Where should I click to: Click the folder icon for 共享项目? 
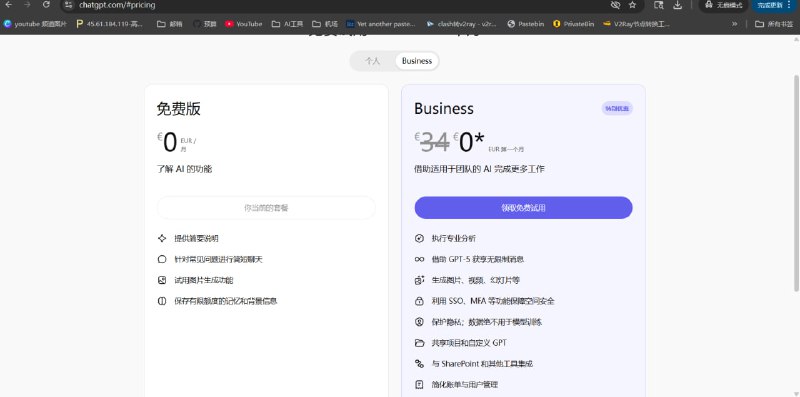click(x=419, y=343)
